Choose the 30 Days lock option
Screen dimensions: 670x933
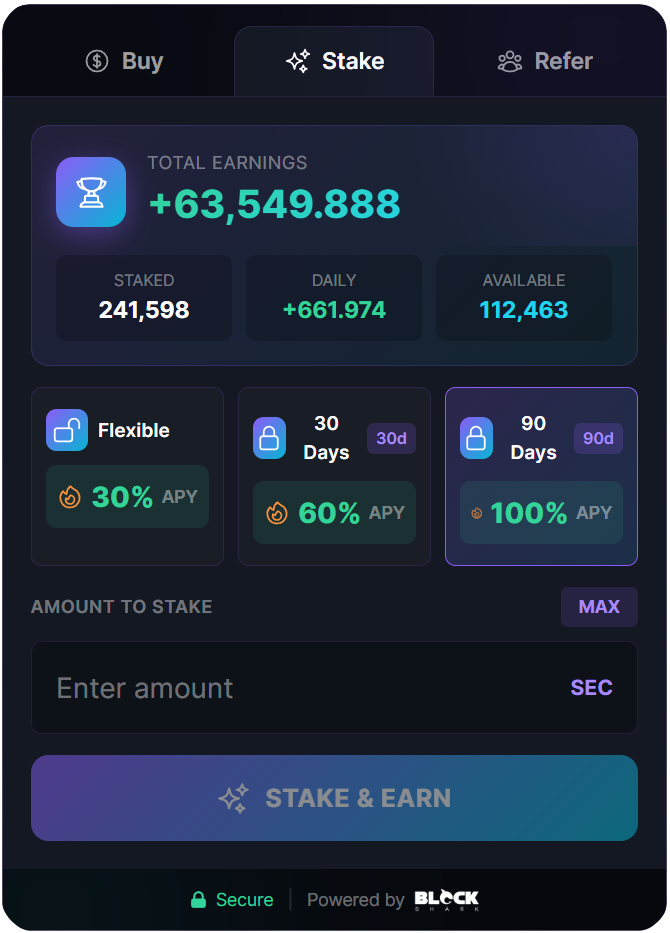334,476
